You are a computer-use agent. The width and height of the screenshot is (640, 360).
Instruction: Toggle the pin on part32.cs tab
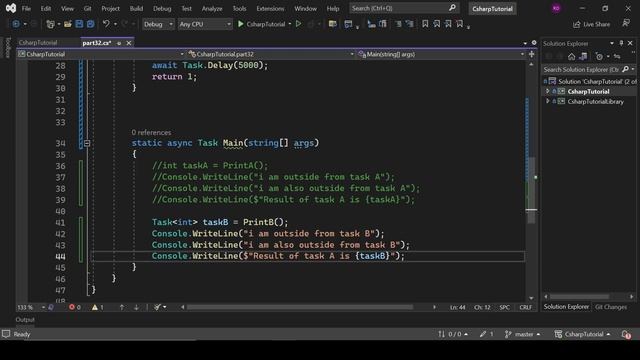tap(119, 43)
